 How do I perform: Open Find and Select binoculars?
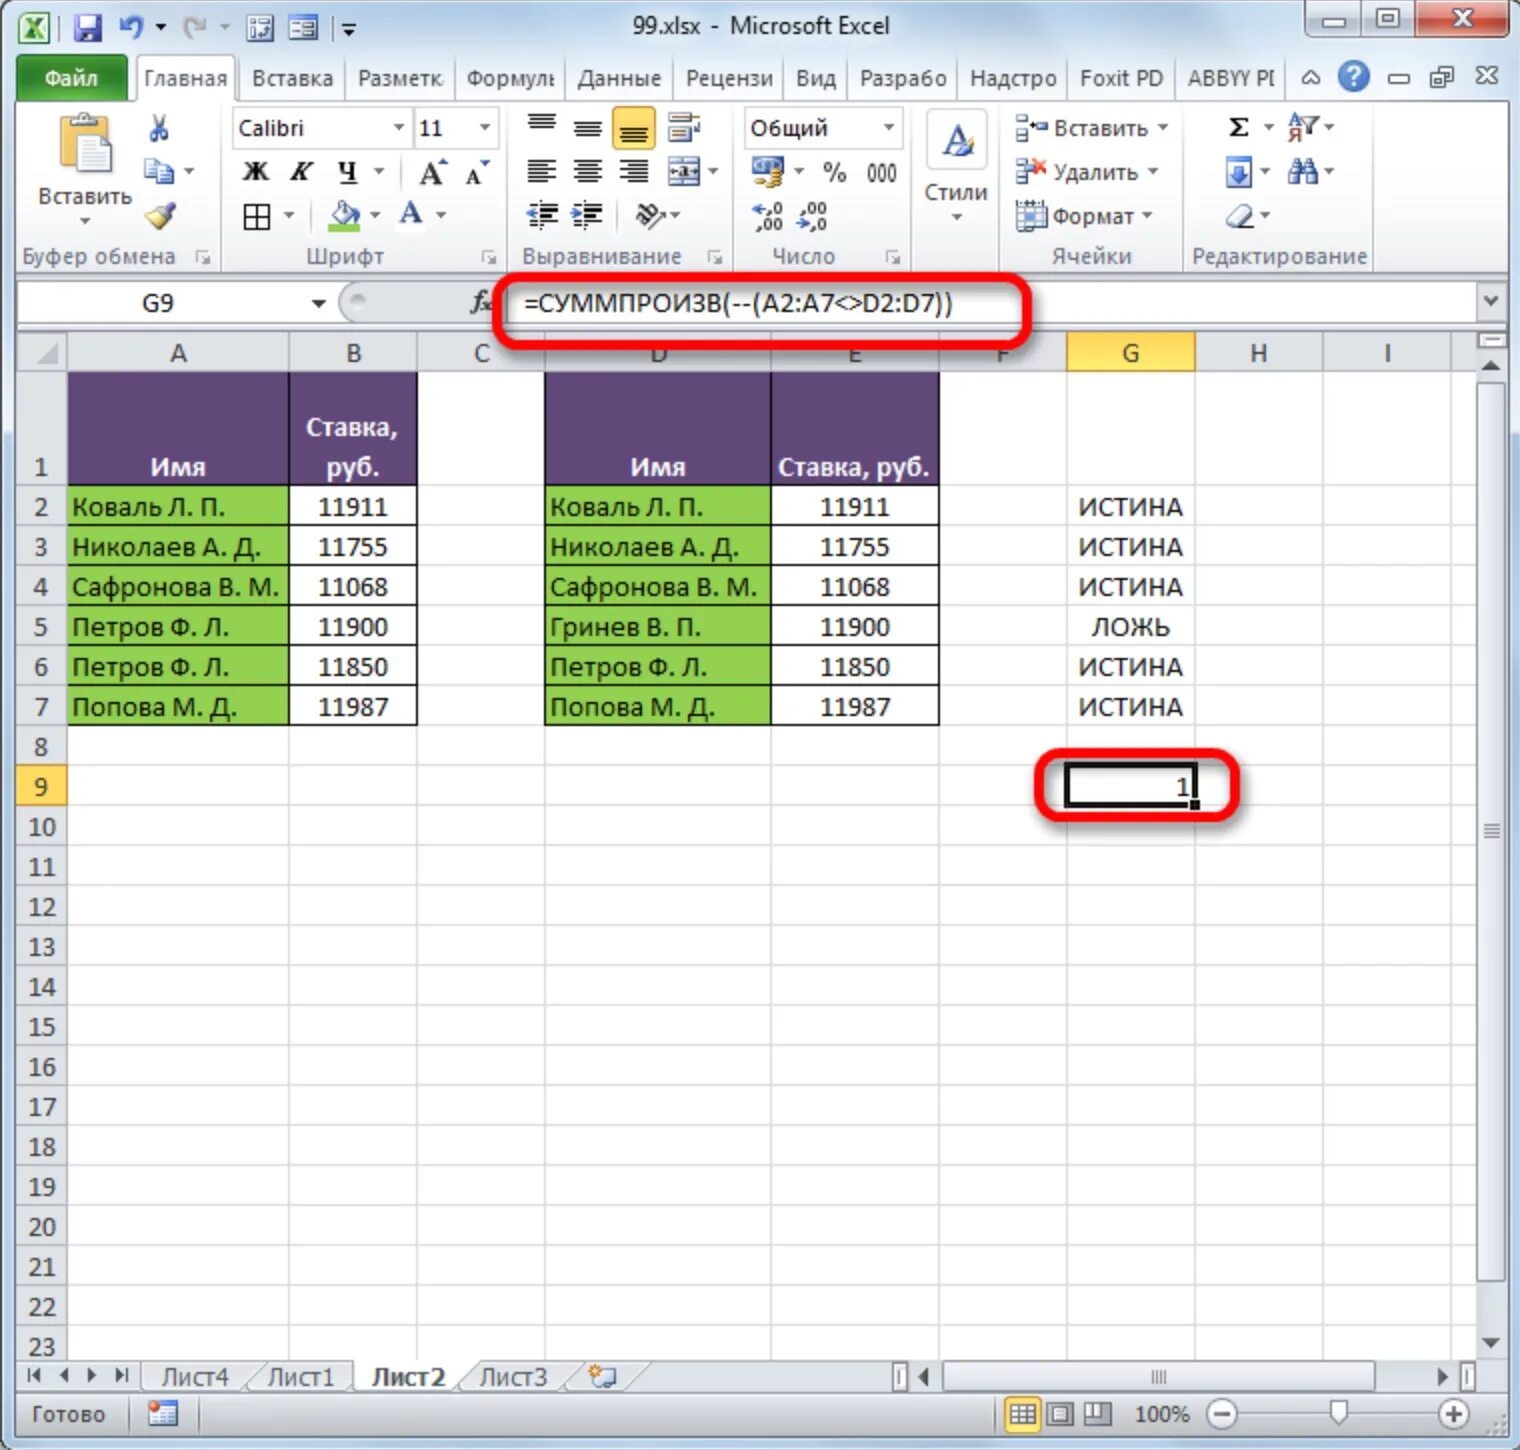[1302, 172]
